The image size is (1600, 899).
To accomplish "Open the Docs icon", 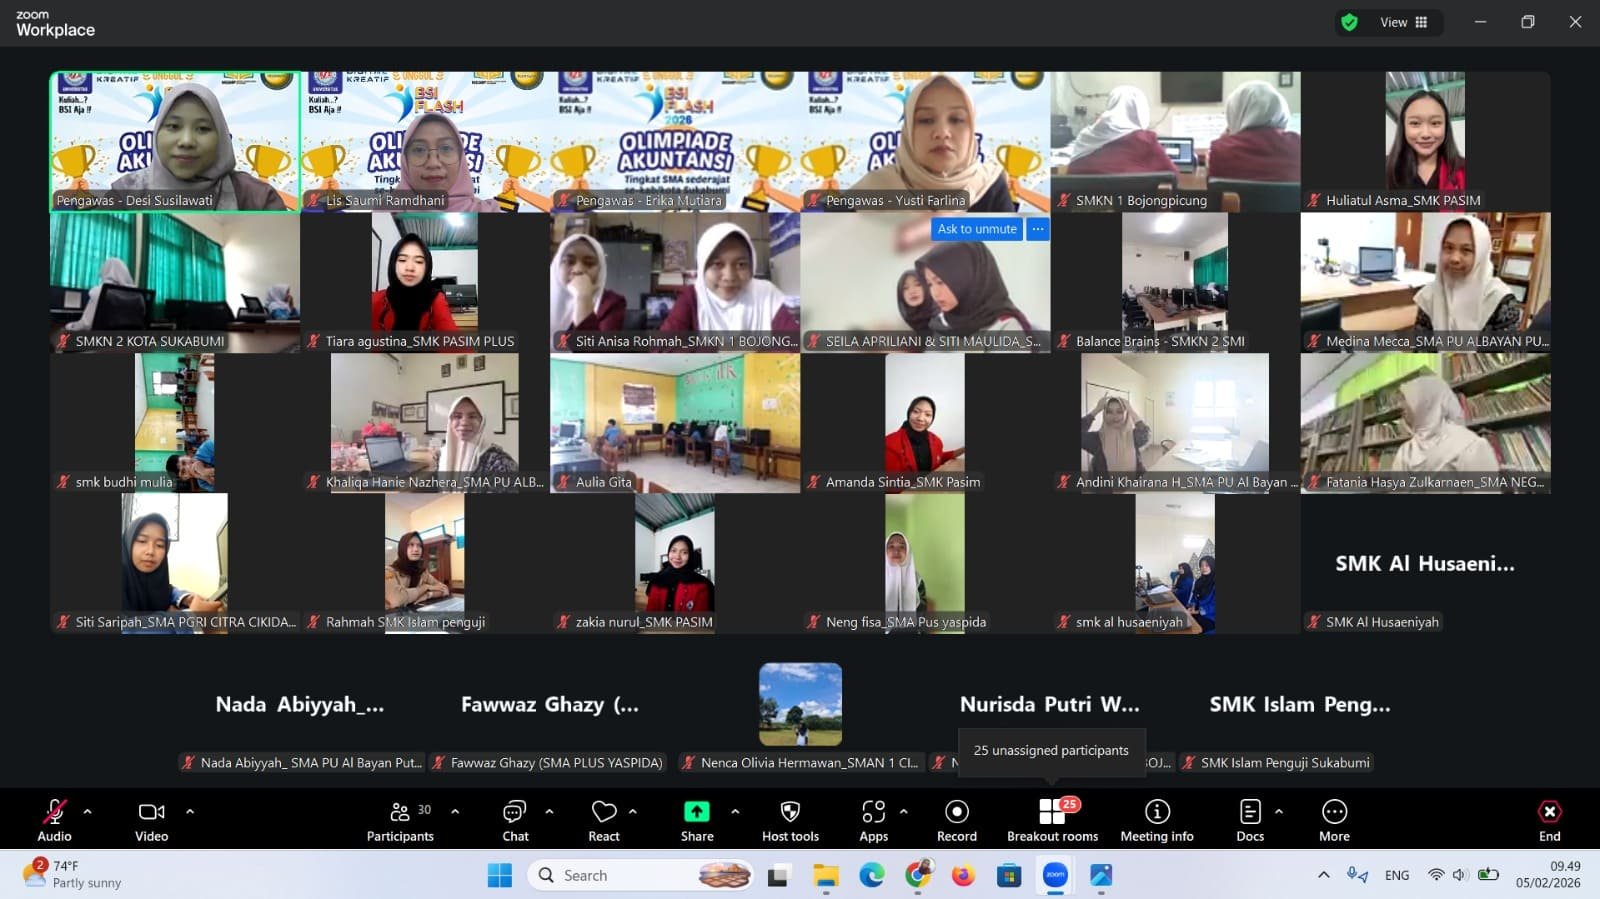I will tap(1249, 820).
